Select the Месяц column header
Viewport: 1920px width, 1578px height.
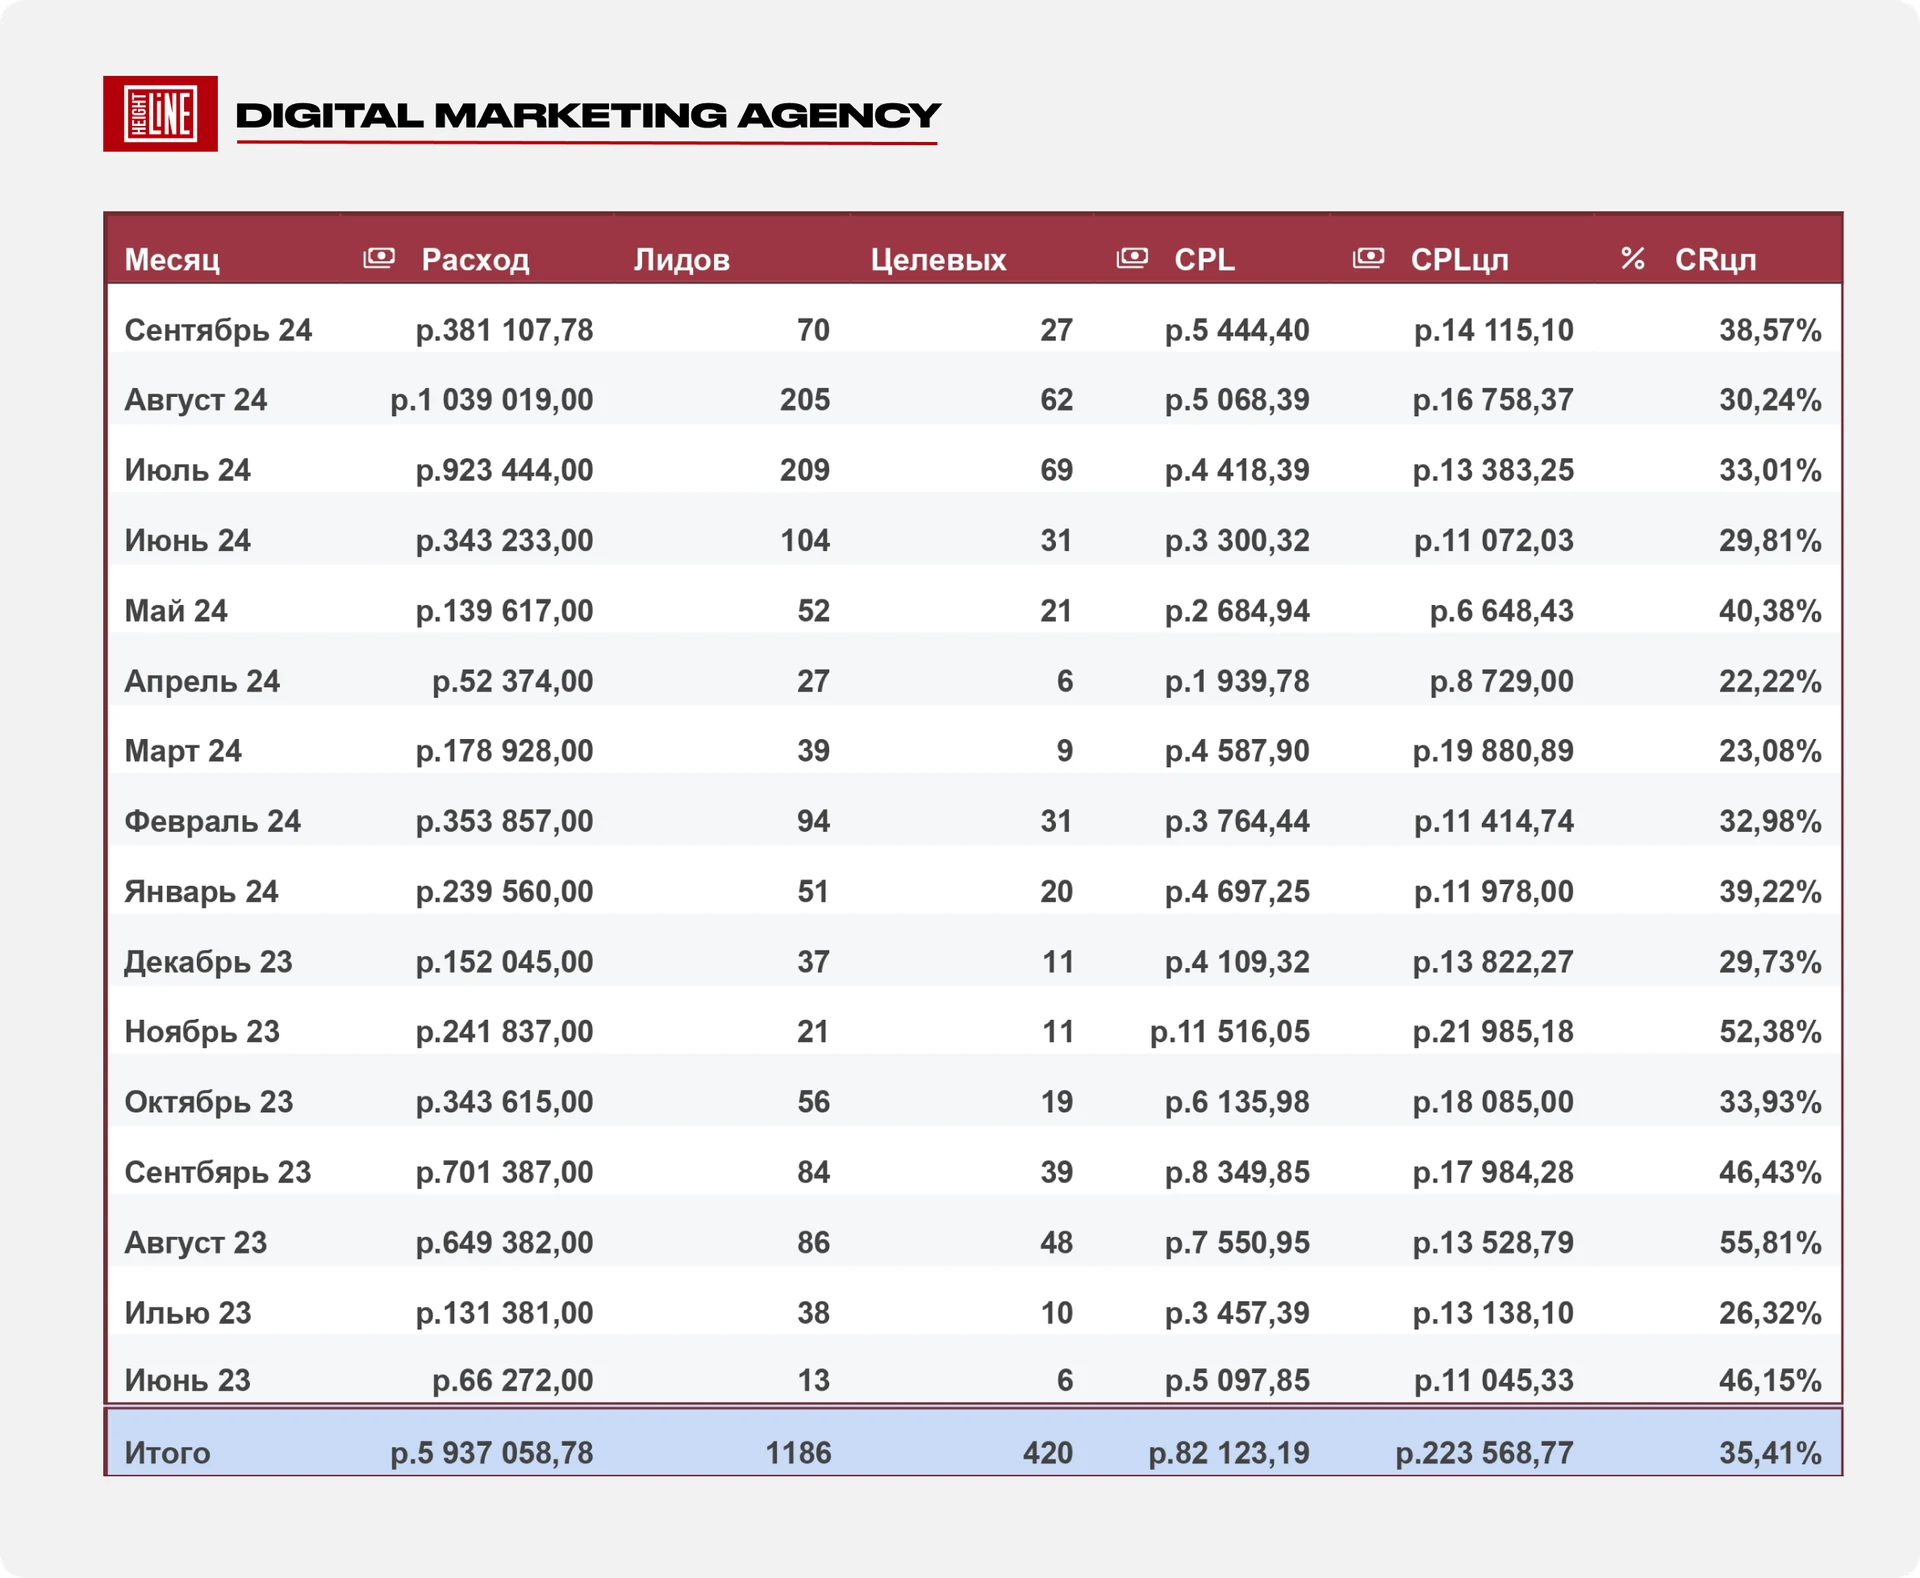click(172, 260)
